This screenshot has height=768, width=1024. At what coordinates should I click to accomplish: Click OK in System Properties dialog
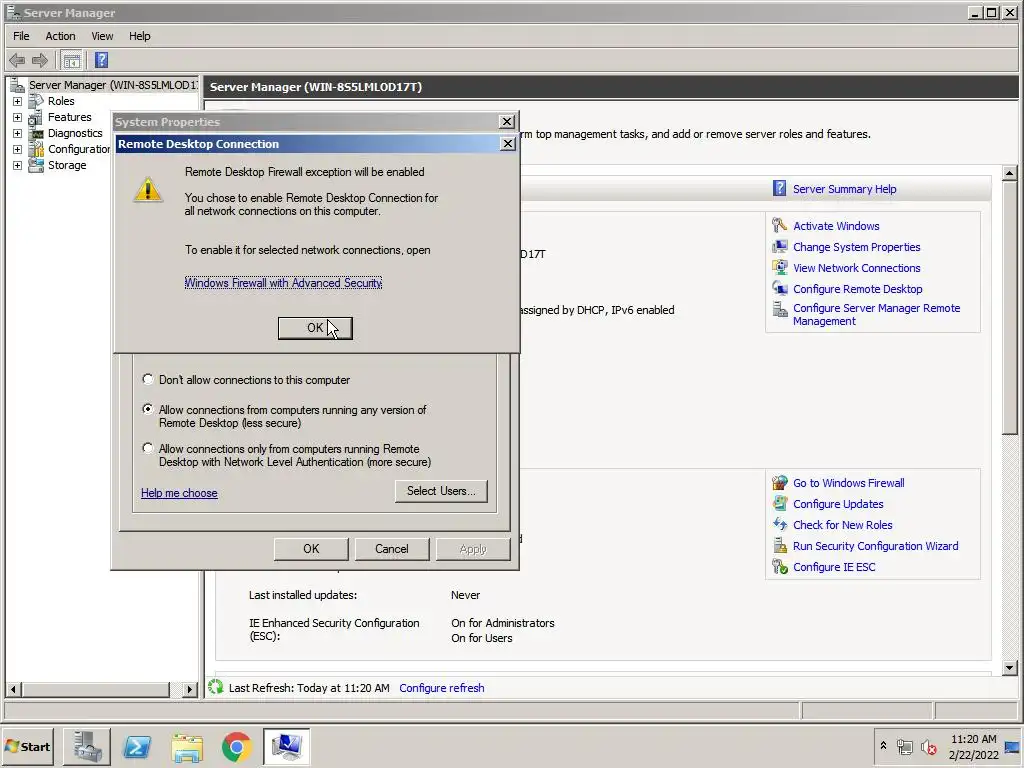(311, 549)
